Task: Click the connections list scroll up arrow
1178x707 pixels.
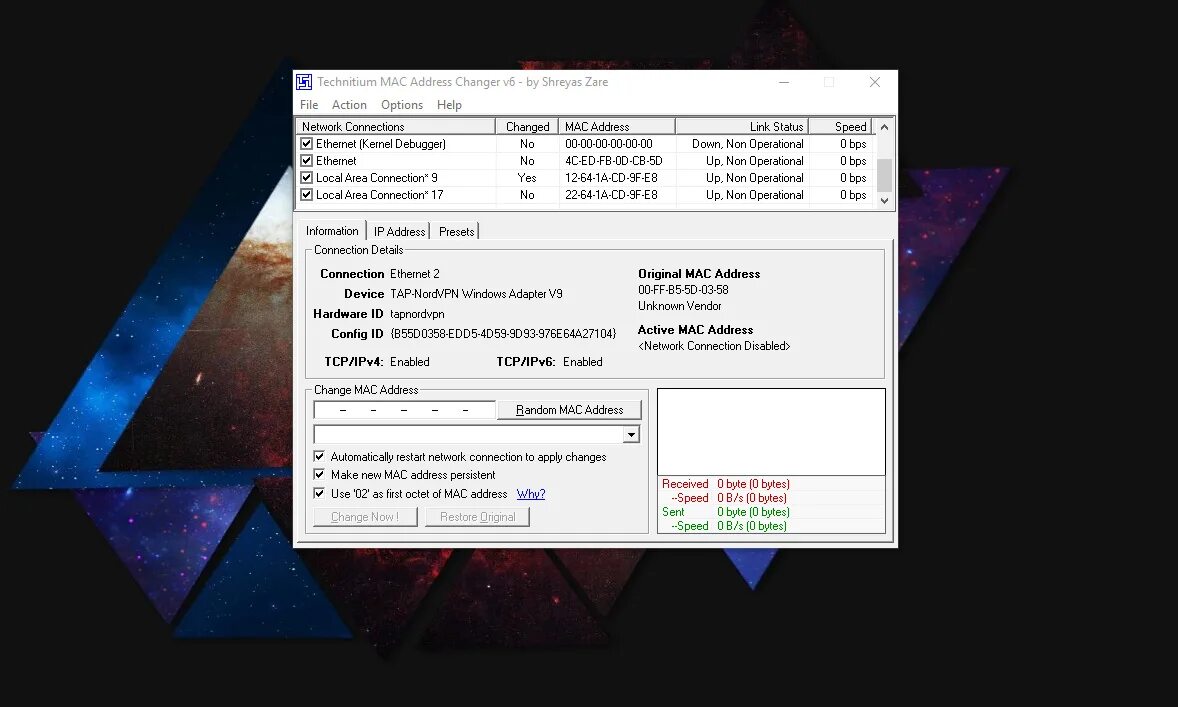Action: click(x=884, y=127)
